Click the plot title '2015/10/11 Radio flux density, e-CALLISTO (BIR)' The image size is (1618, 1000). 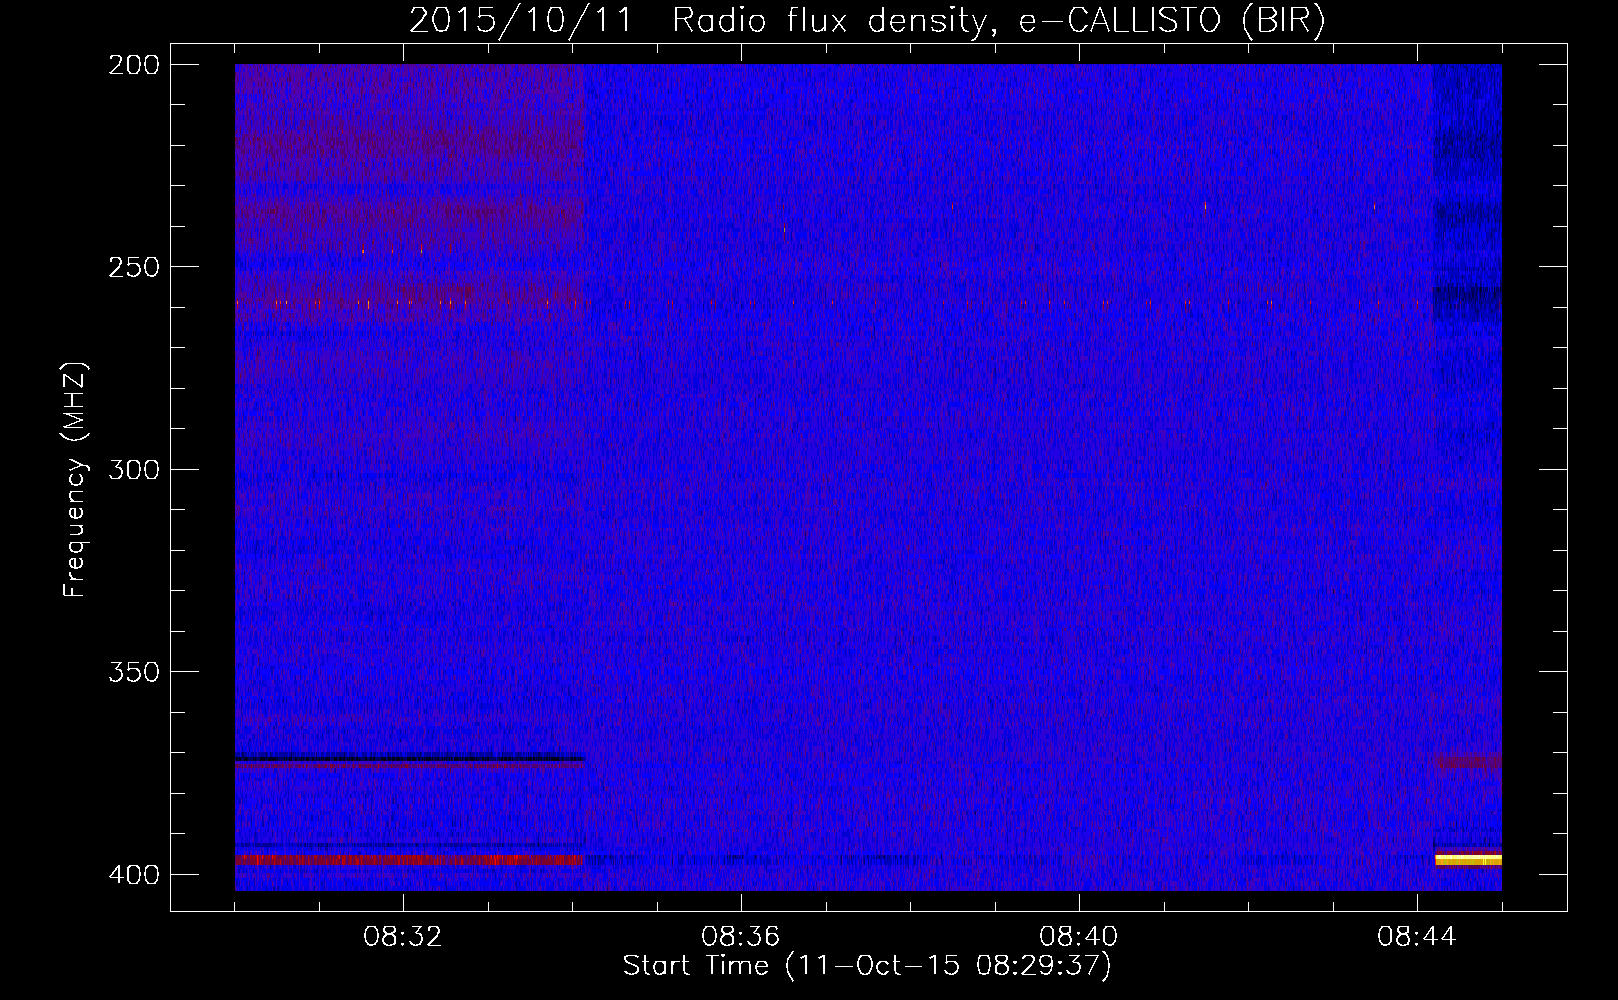(867, 21)
